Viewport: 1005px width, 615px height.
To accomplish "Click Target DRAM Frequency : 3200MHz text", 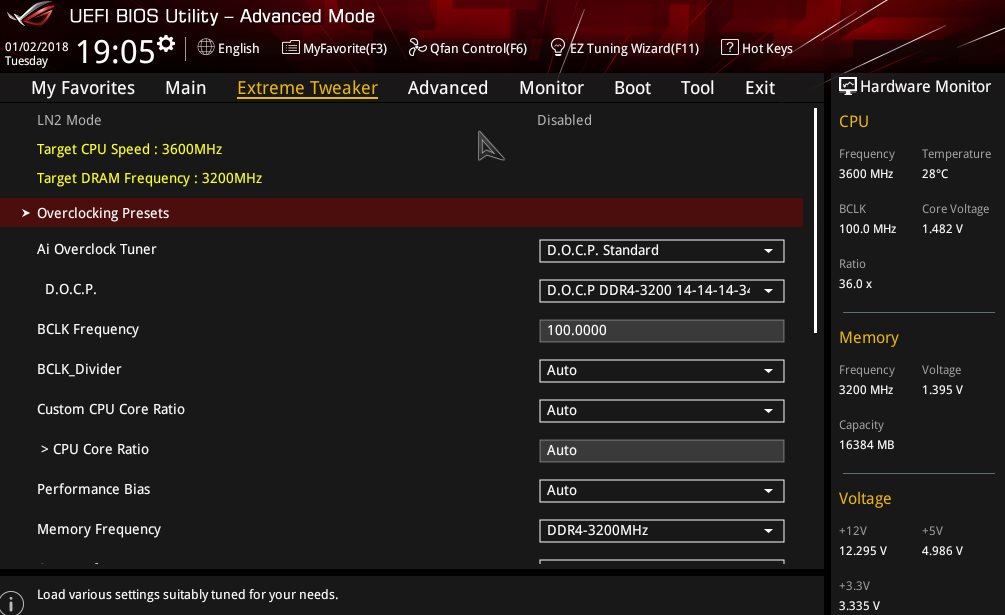I will point(149,178).
